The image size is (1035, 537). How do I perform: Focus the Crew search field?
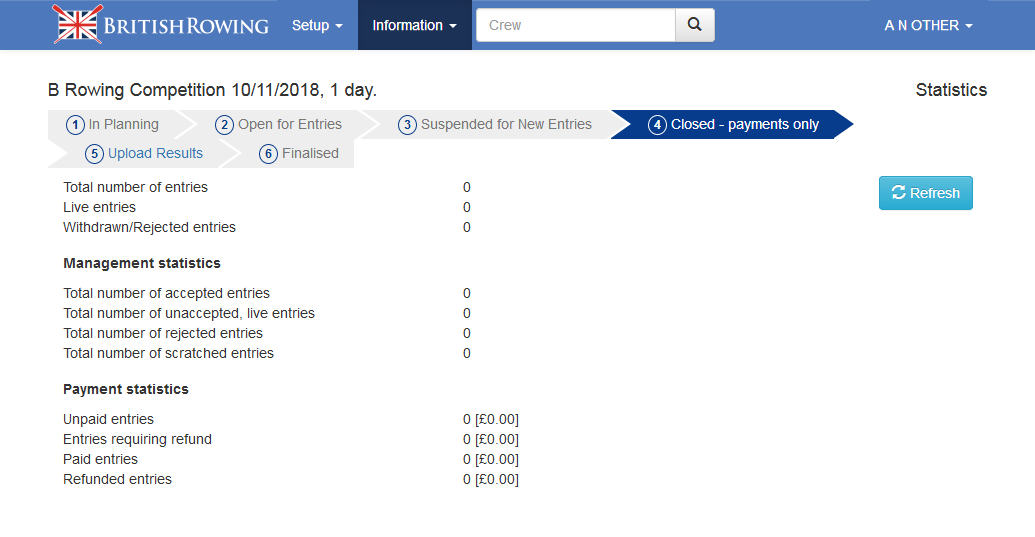[576, 25]
